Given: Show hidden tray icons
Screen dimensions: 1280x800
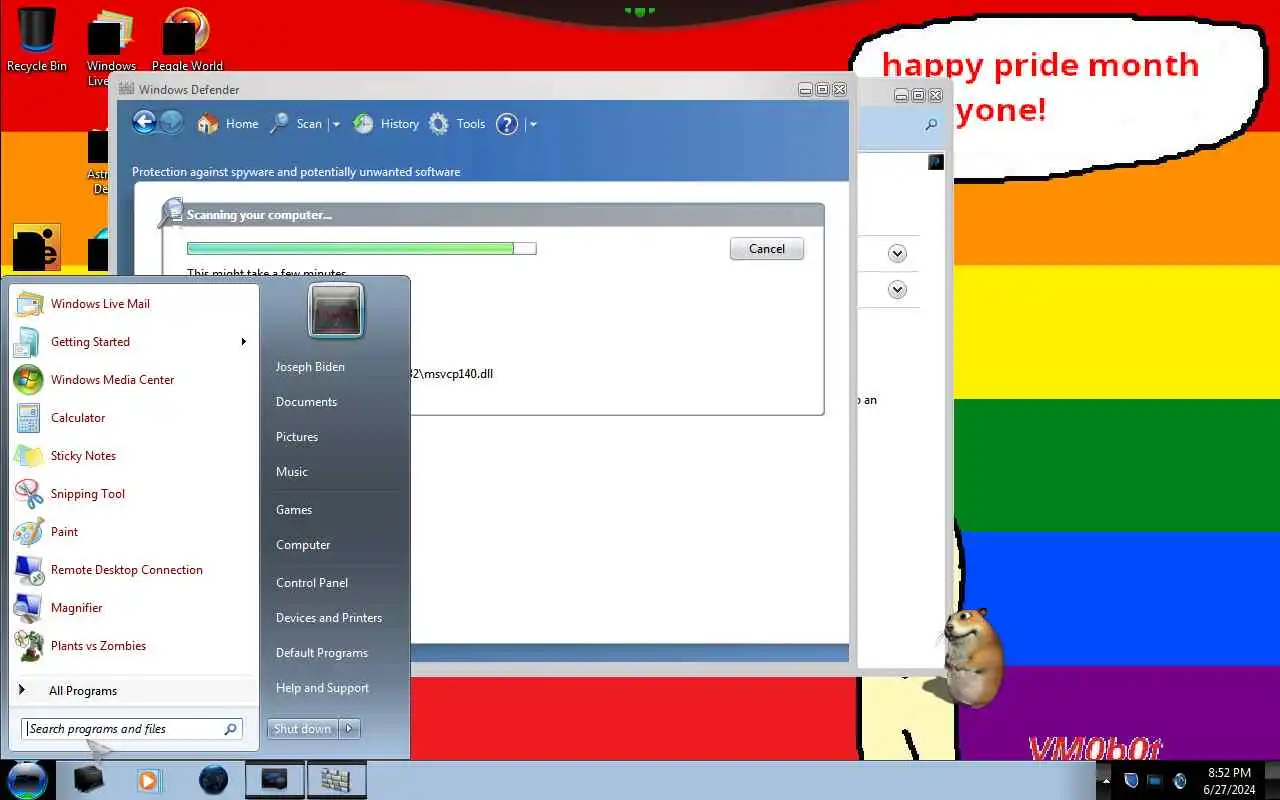Looking at the screenshot, I should [x=1106, y=781].
